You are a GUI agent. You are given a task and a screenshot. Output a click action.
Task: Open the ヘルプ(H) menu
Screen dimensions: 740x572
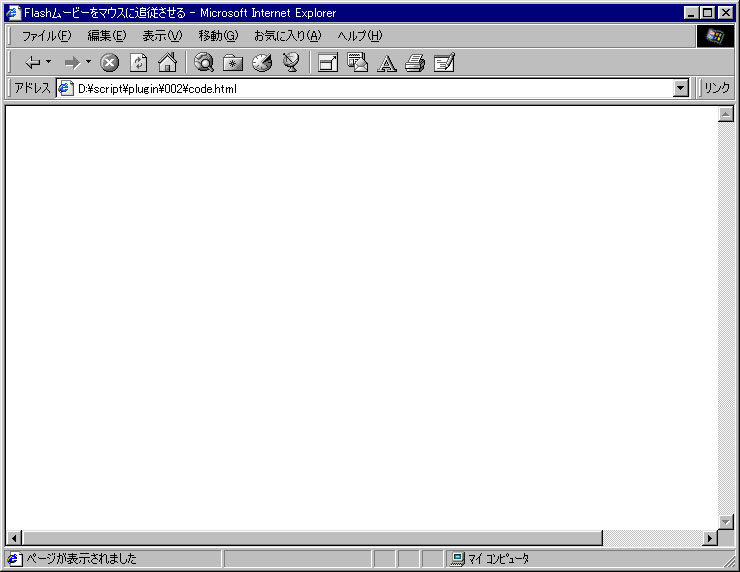(x=360, y=36)
